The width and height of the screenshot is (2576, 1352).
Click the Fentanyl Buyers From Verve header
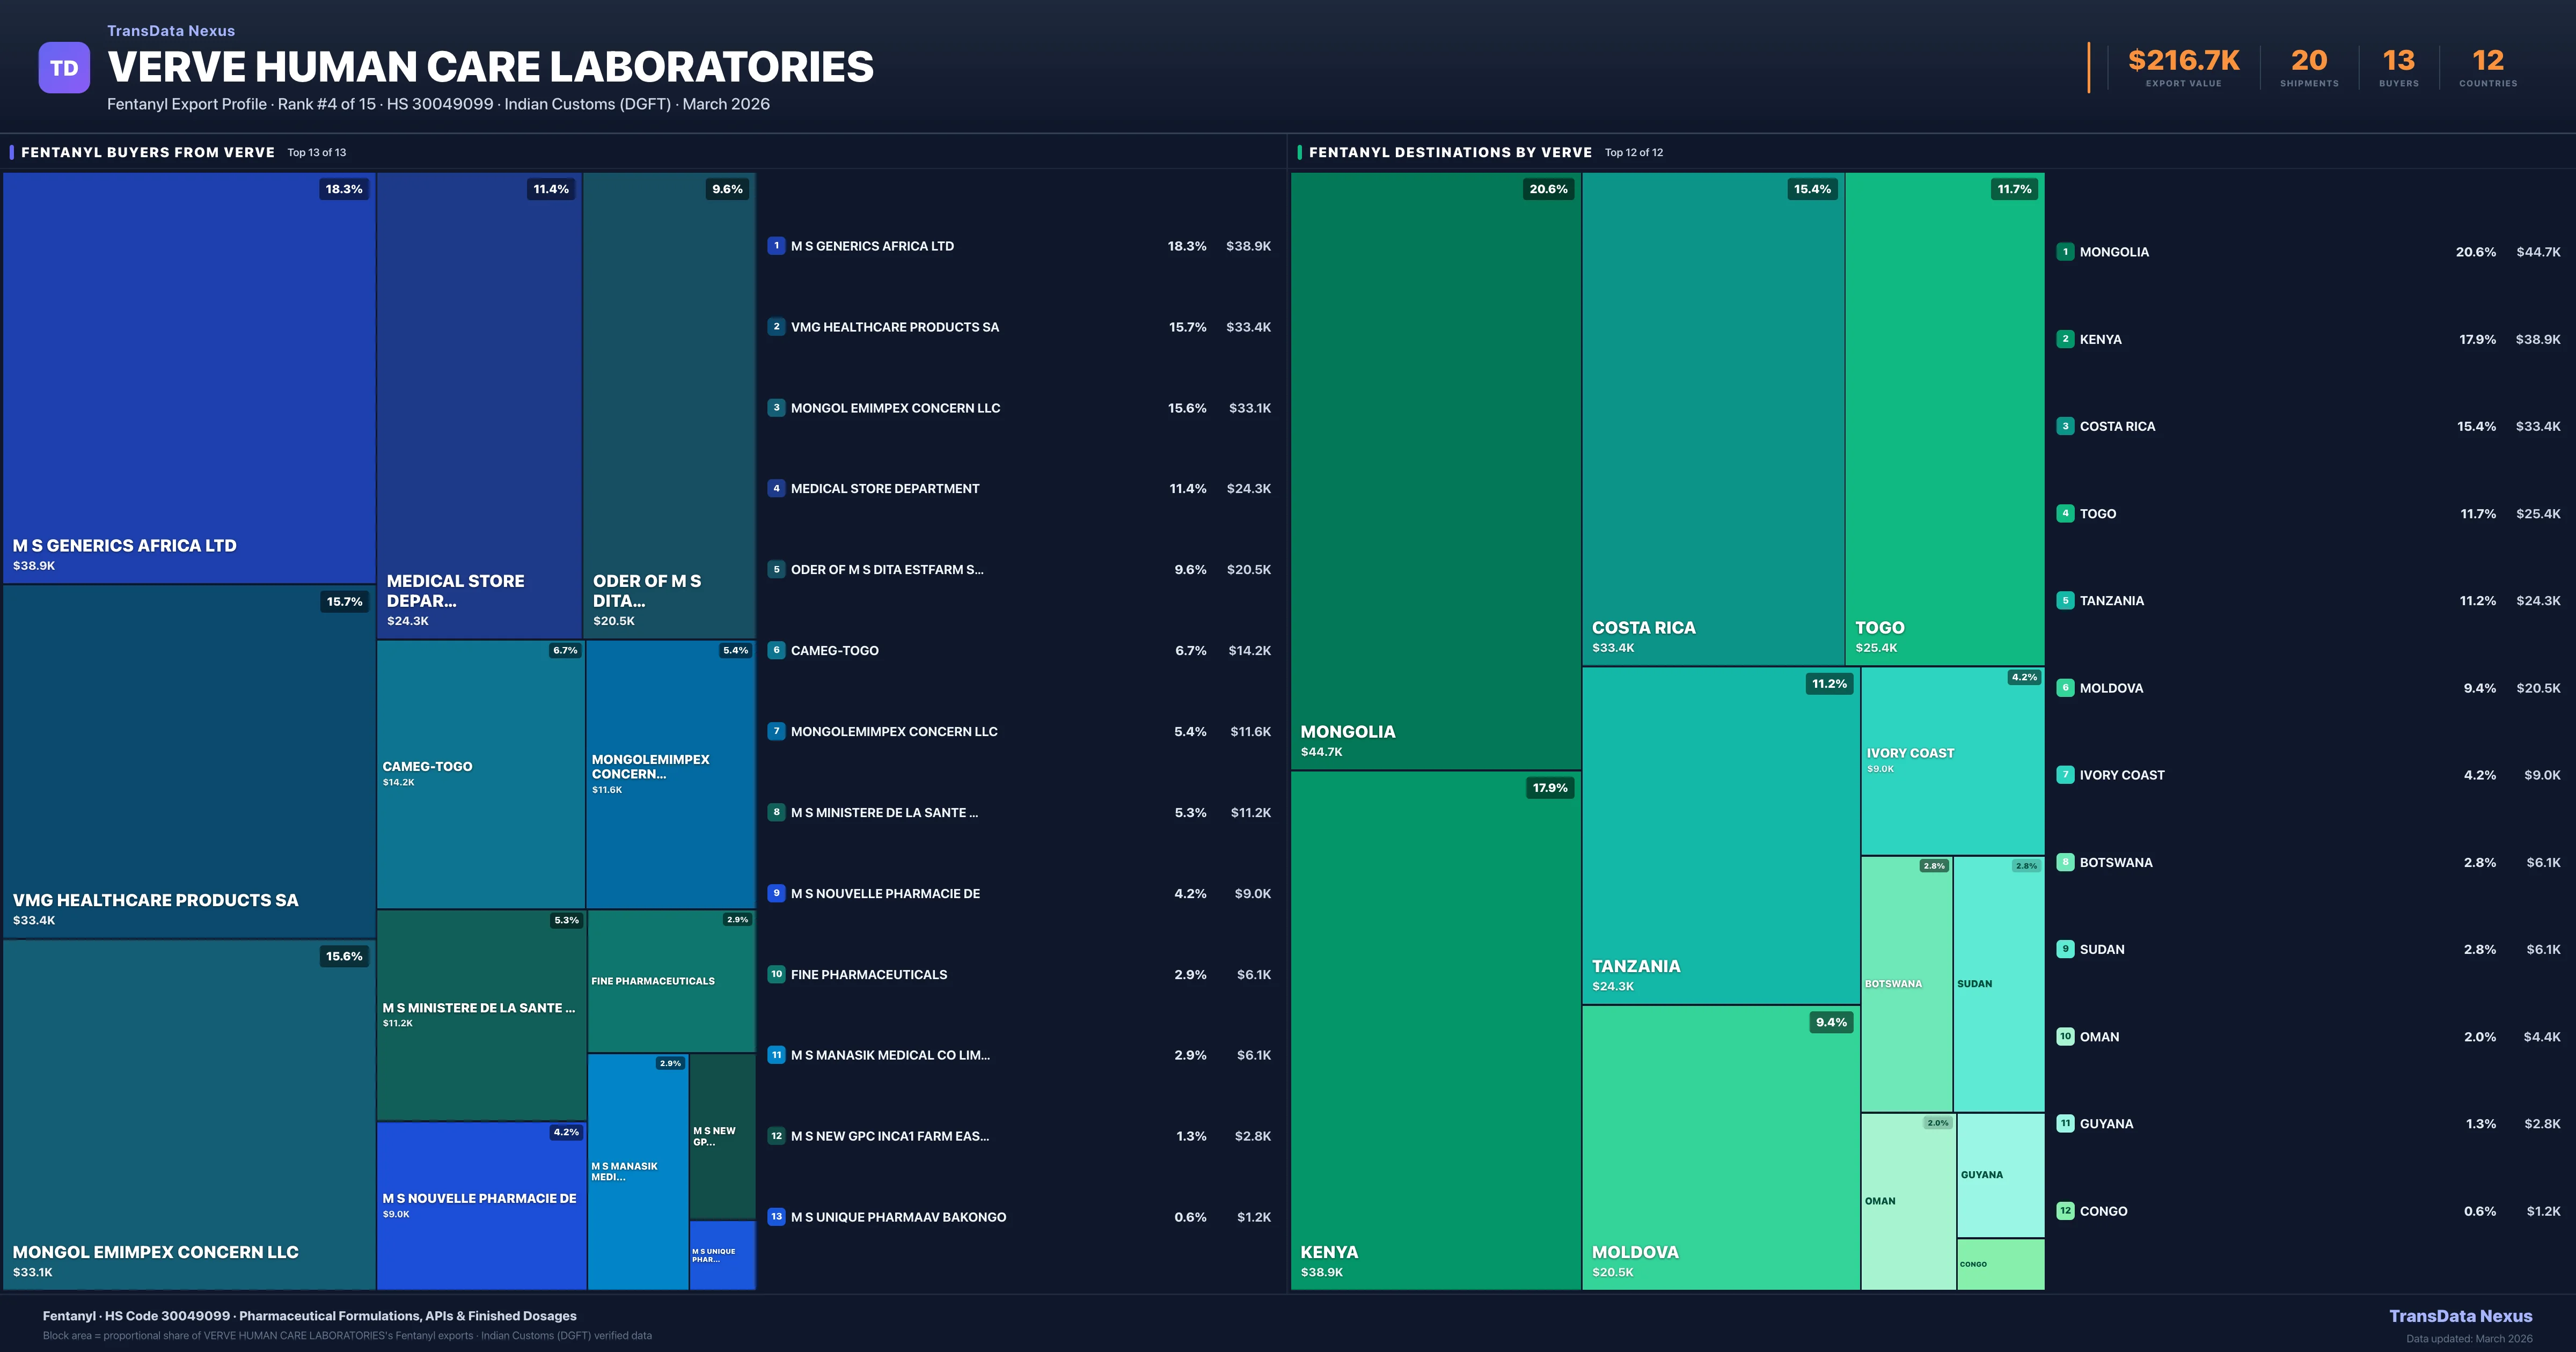148,153
